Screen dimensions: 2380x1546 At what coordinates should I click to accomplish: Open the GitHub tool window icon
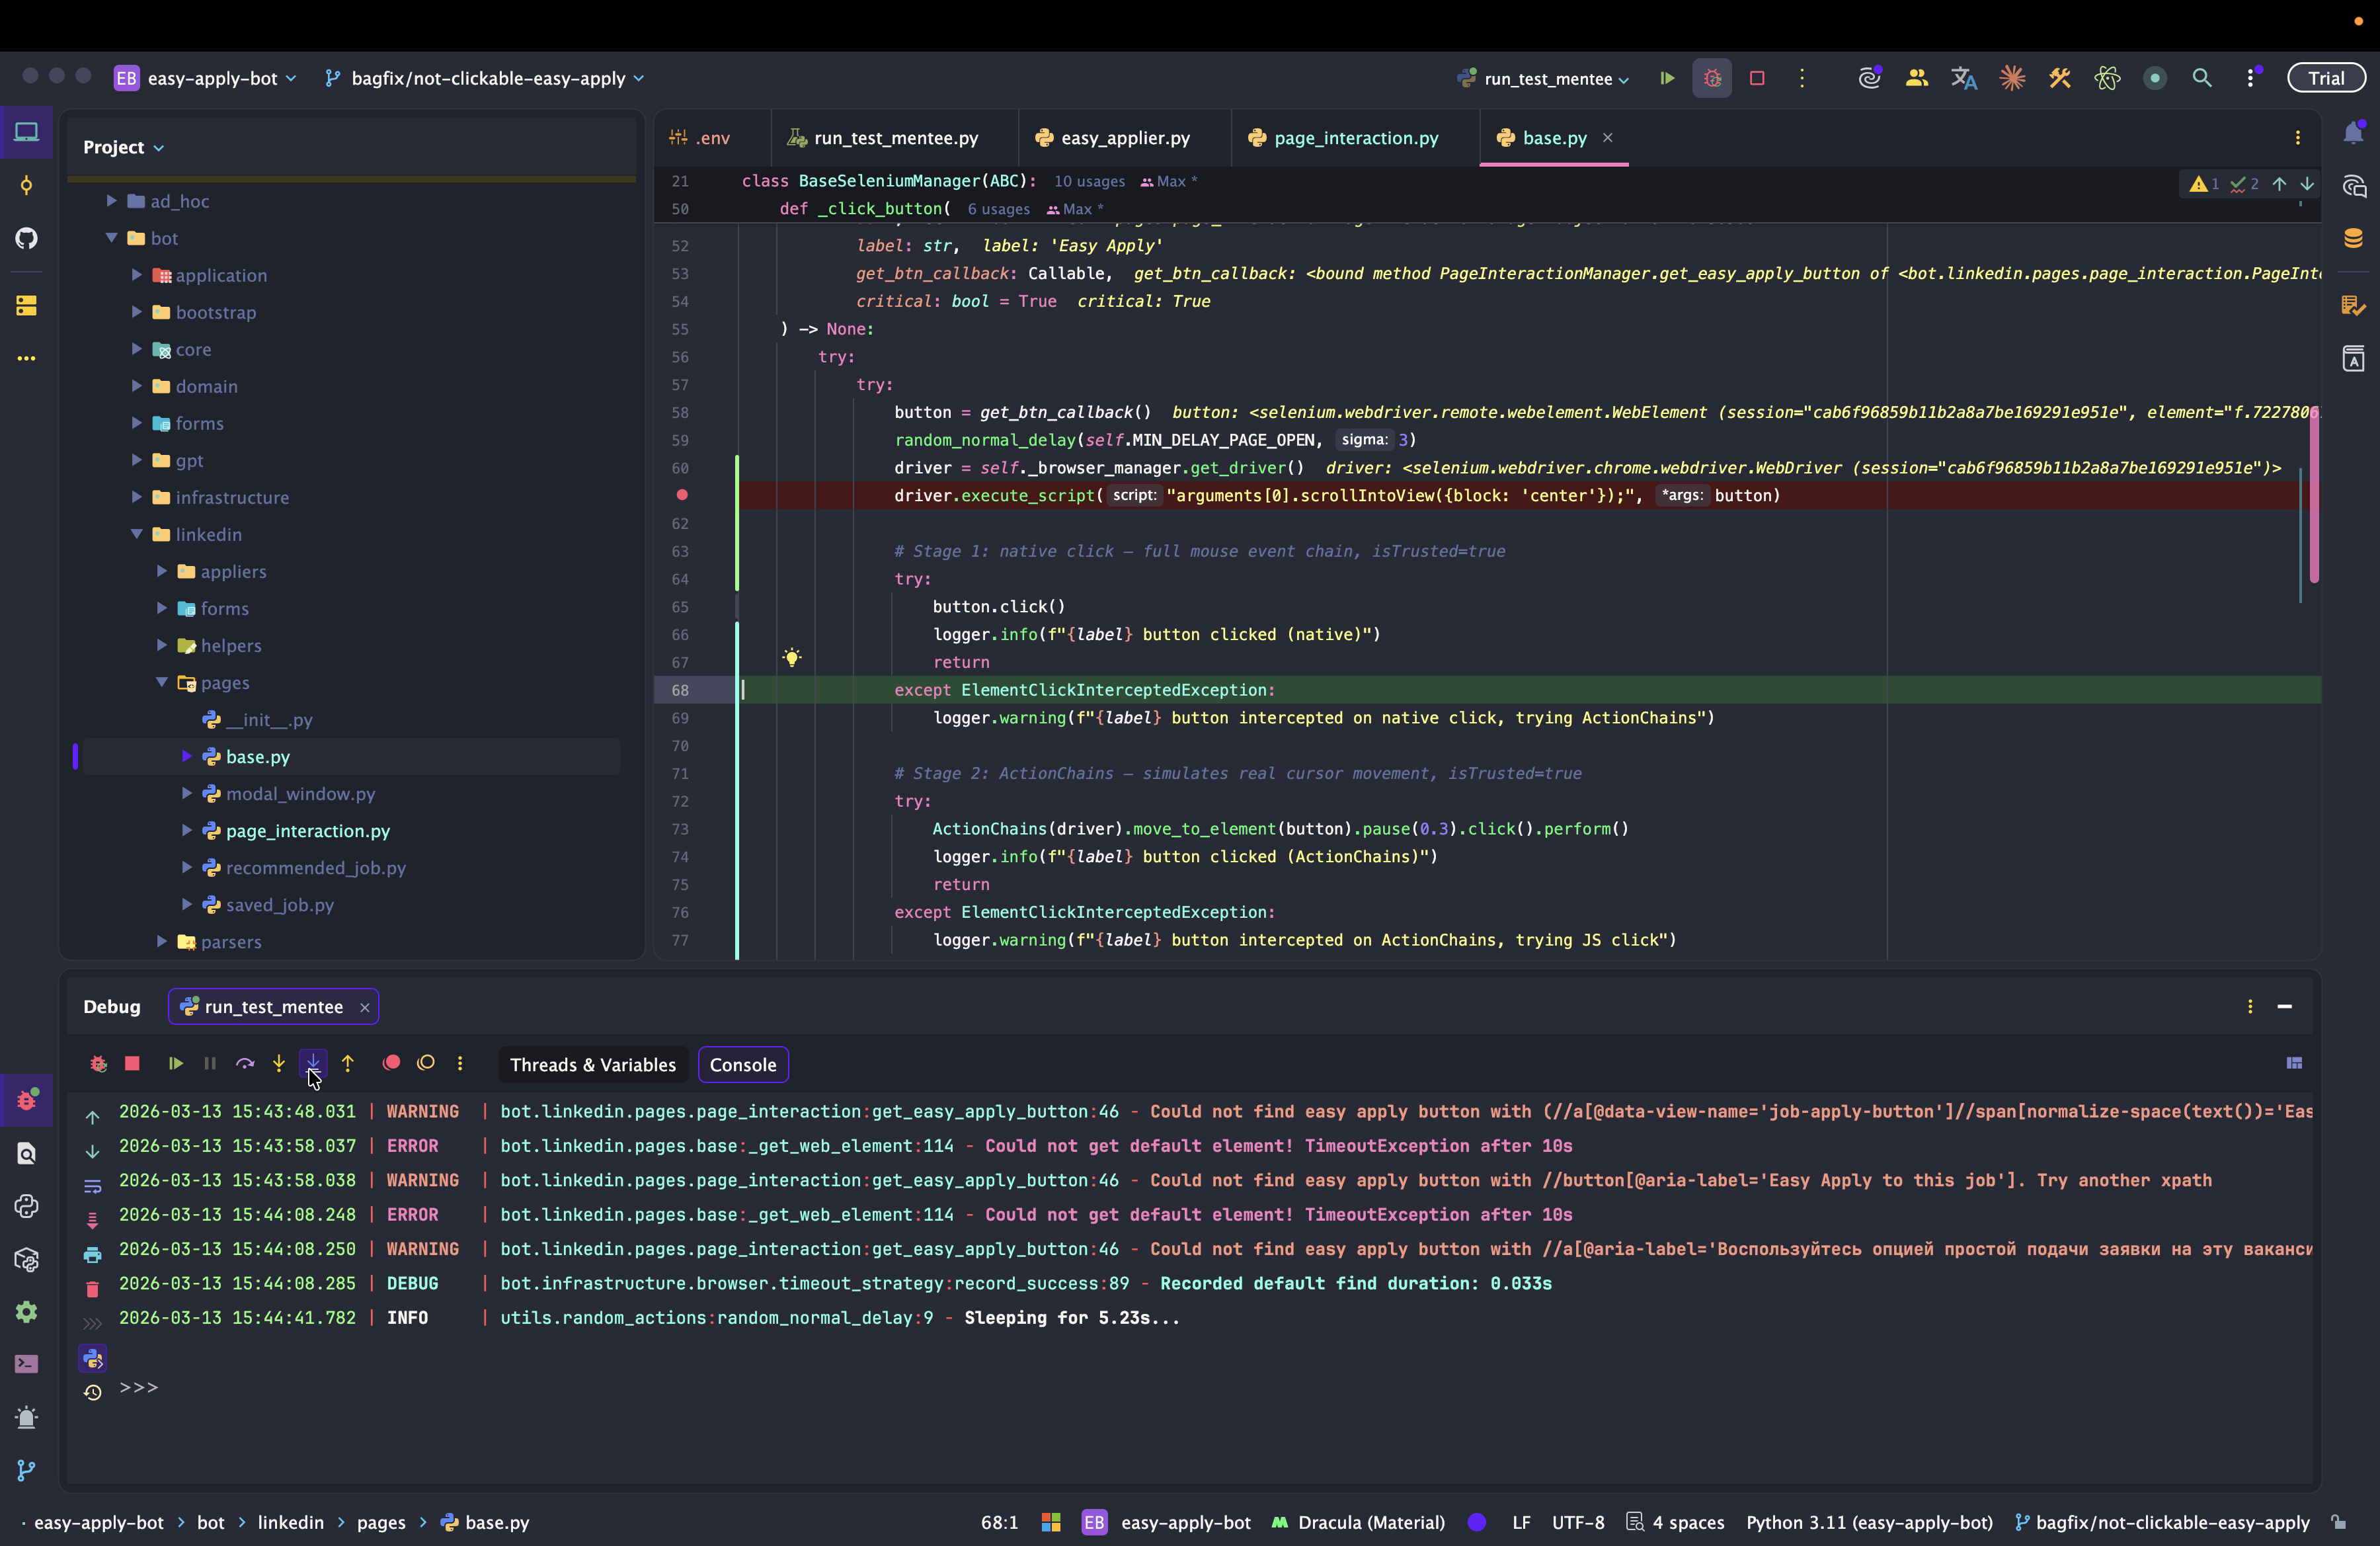click(x=27, y=238)
